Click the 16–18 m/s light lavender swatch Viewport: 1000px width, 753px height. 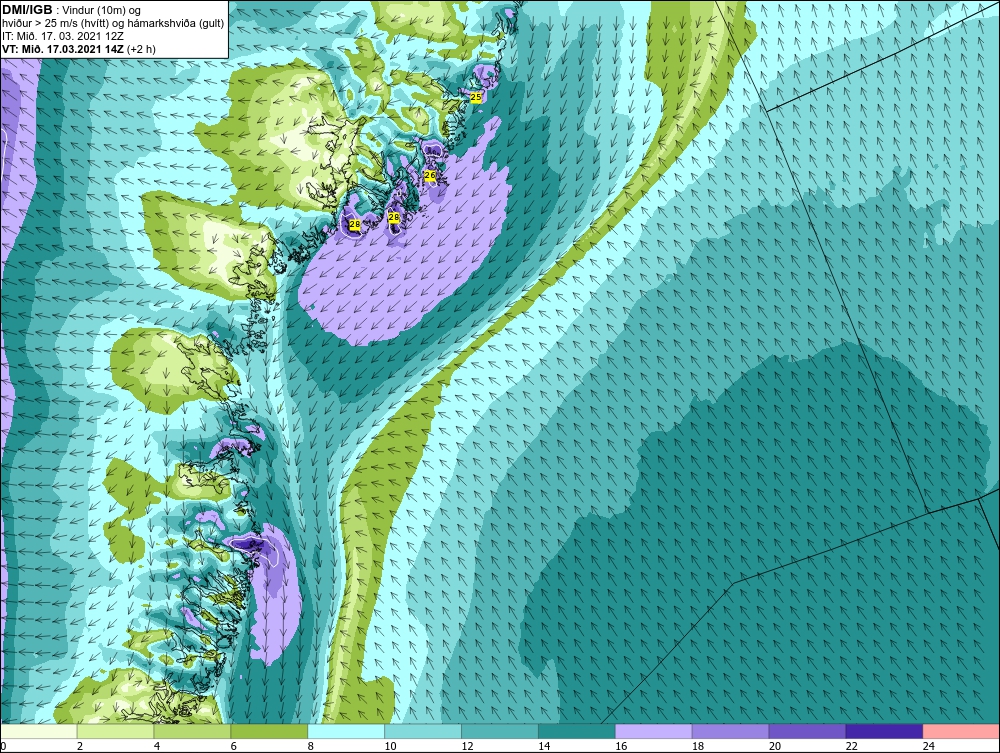(x=654, y=731)
